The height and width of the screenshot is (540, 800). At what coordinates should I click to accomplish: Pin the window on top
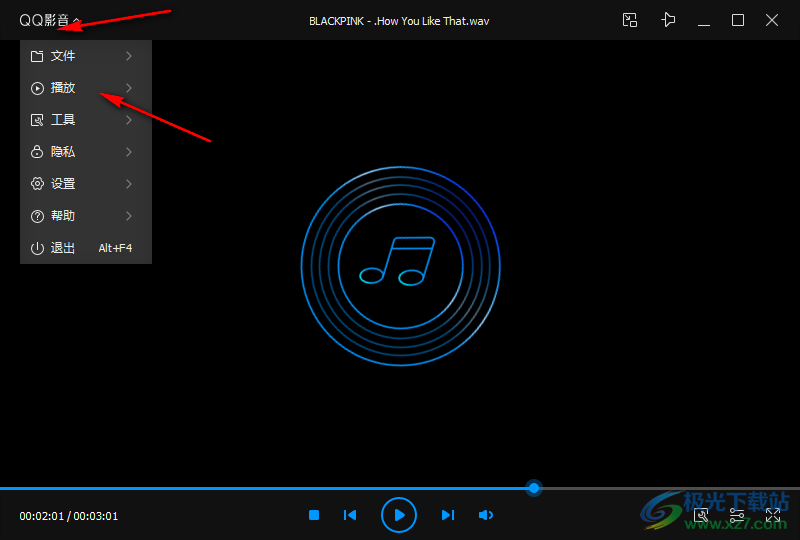(668, 20)
